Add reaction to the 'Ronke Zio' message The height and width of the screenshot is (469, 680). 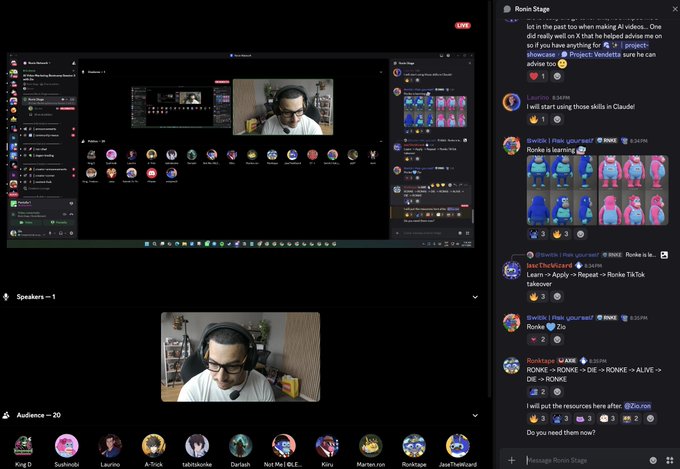point(558,339)
